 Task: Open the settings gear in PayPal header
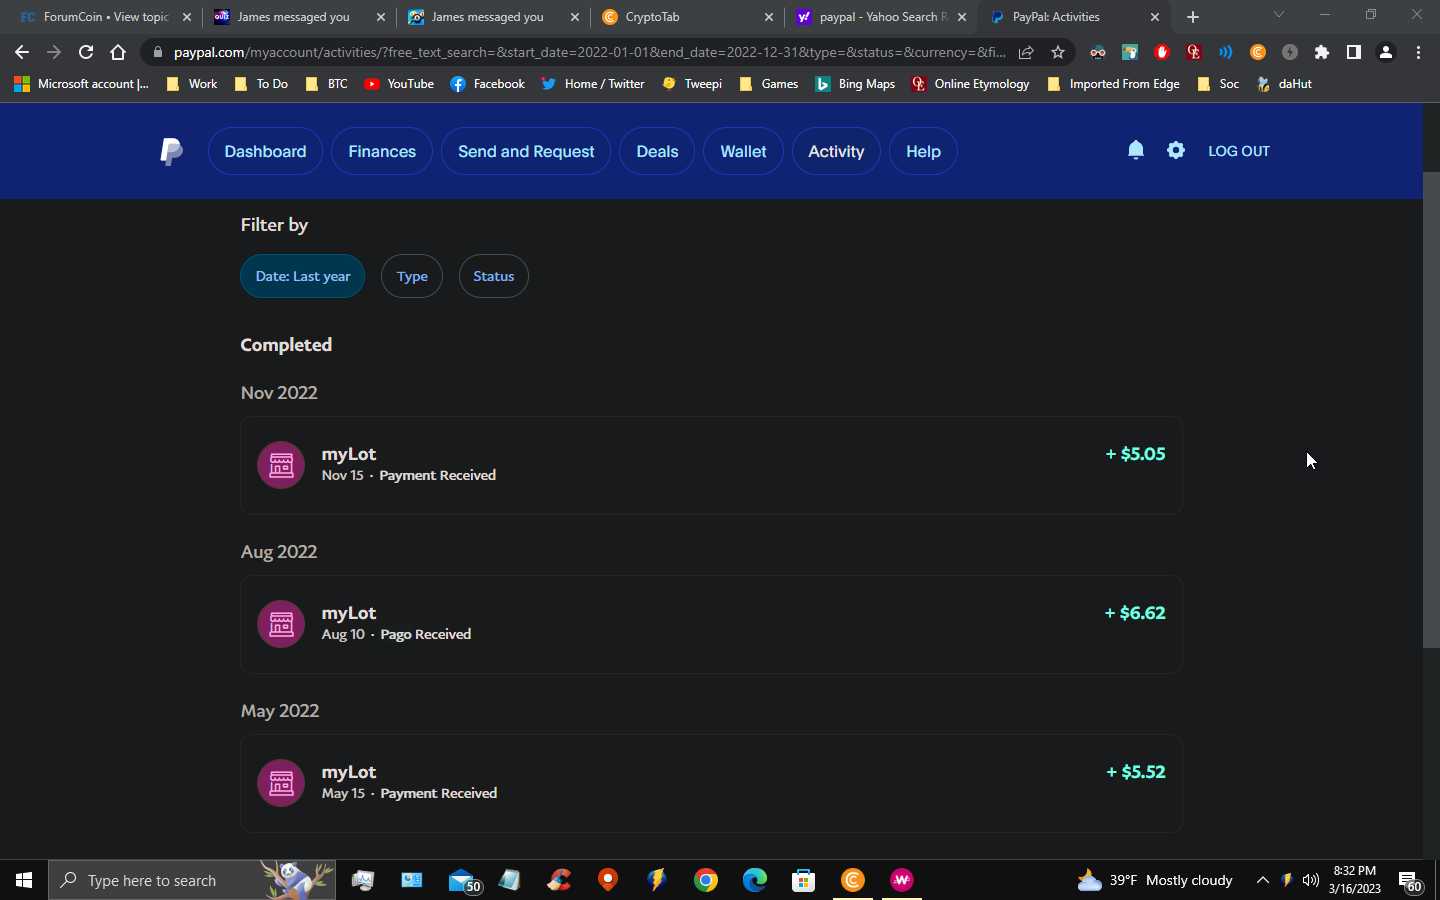(x=1176, y=150)
